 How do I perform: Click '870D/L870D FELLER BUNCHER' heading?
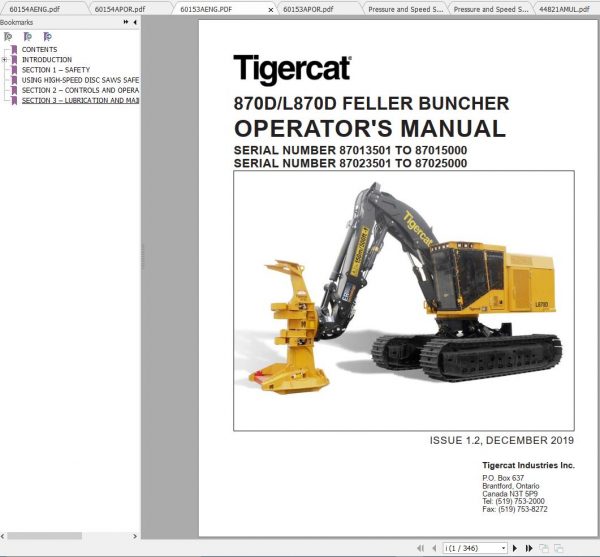[371, 104]
